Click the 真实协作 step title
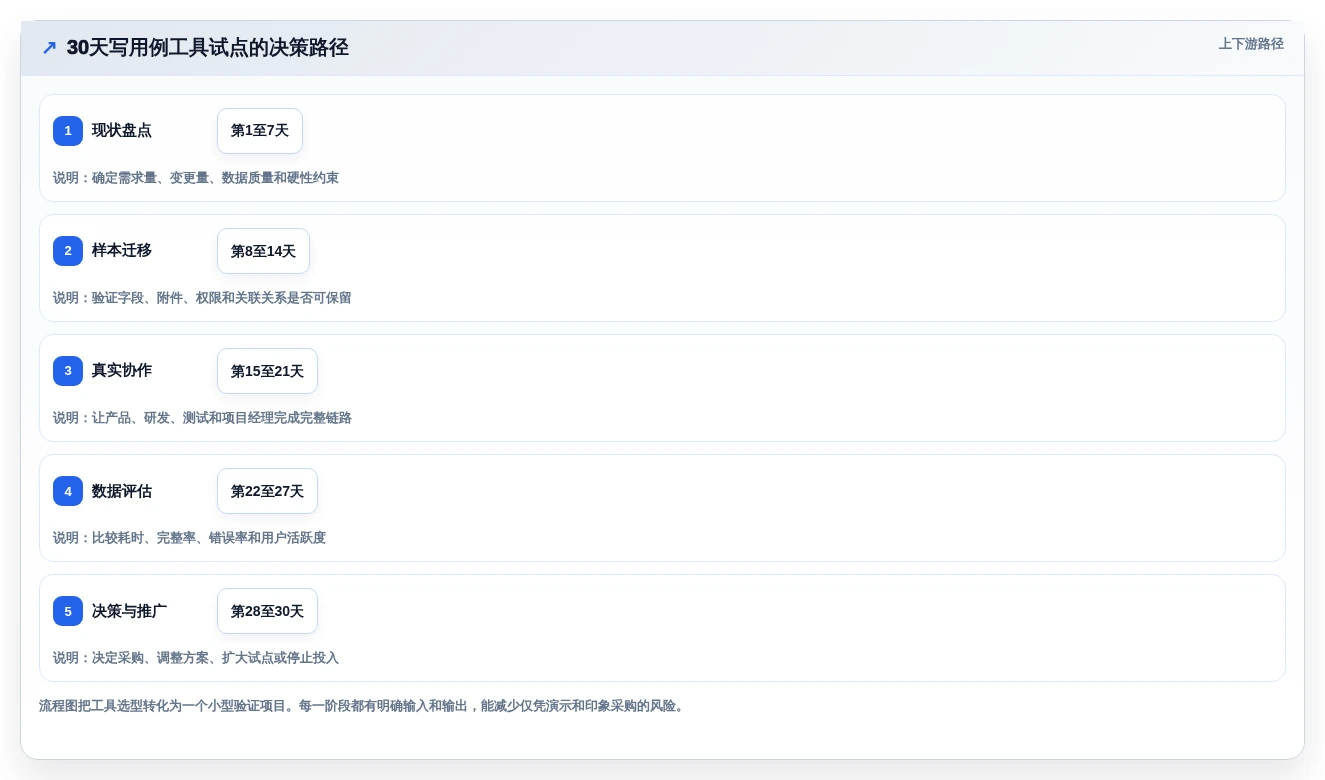 [122, 371]
